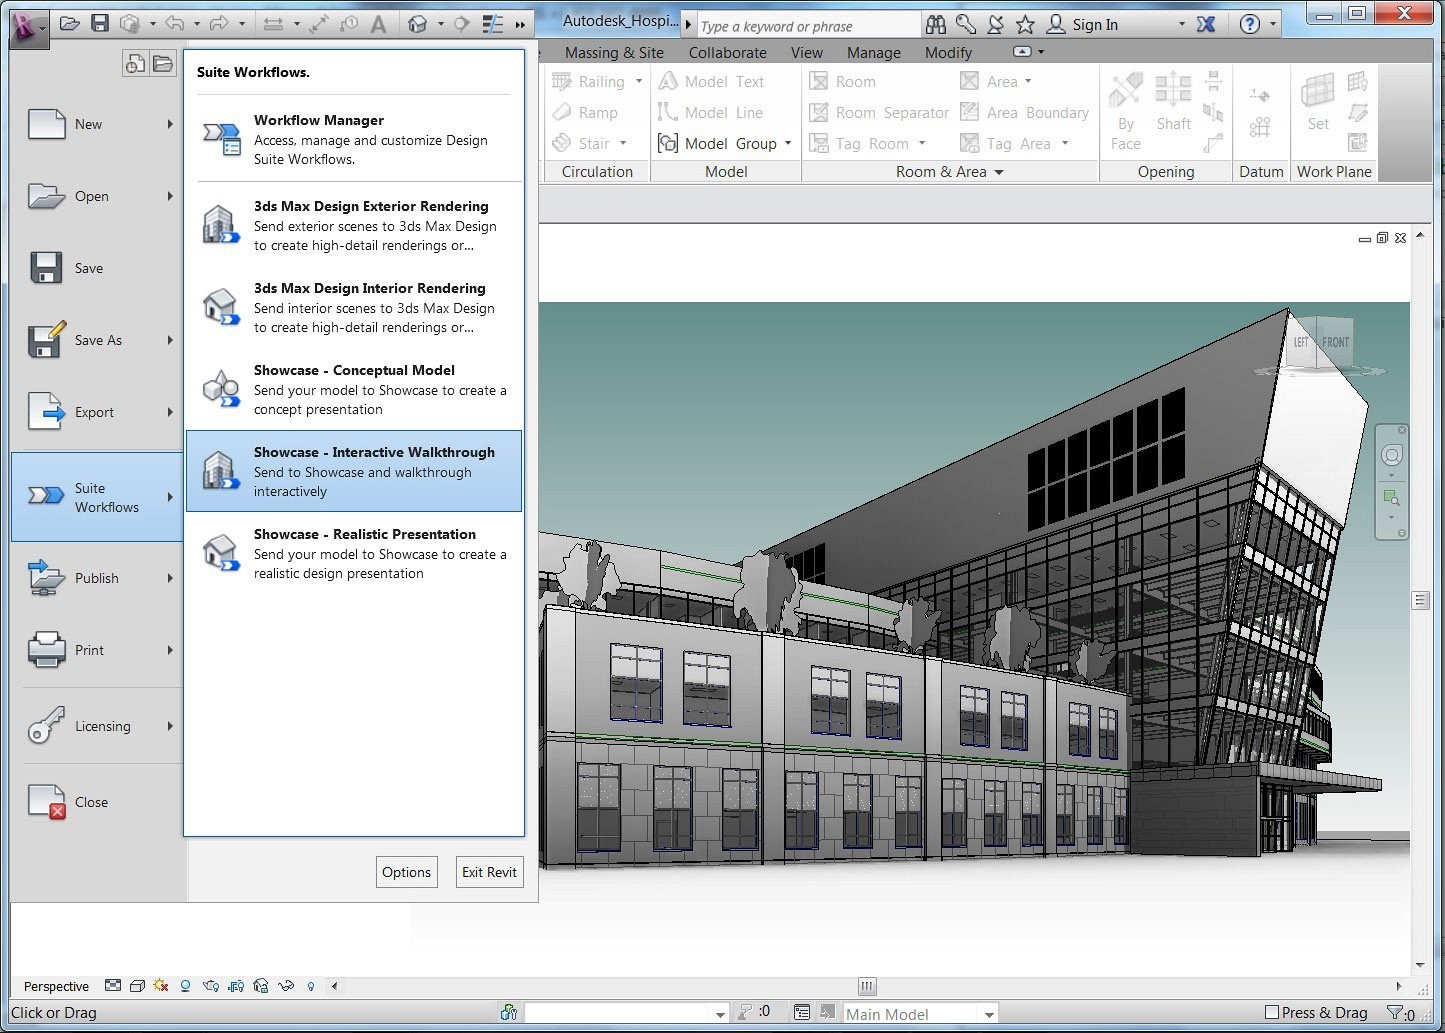Expand the Model Group dropdown
Image resolution: width=1445 pixels, height=1033 pixels.
coord(789,143)
